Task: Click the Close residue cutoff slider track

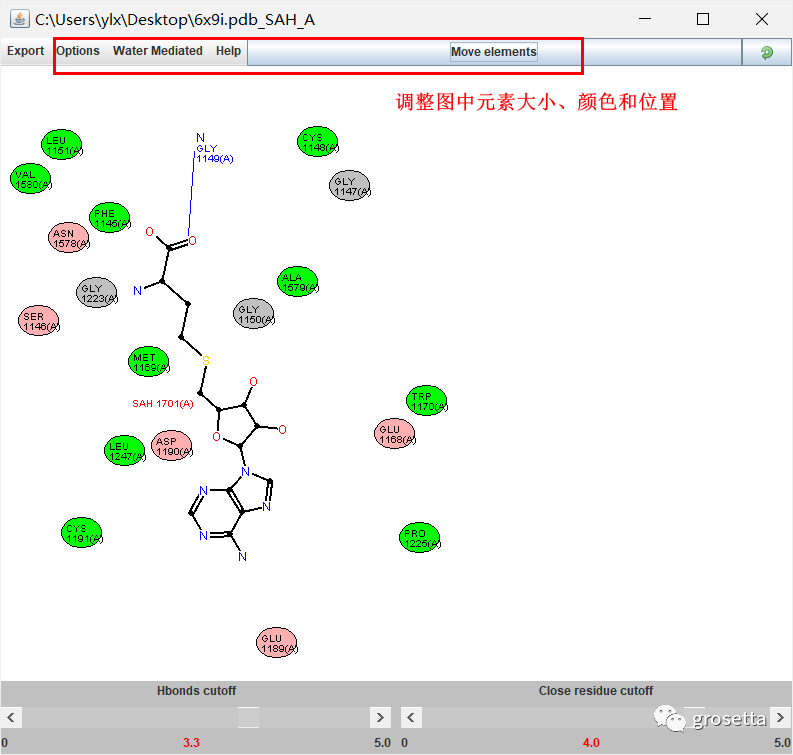Action: click(596, 717)
